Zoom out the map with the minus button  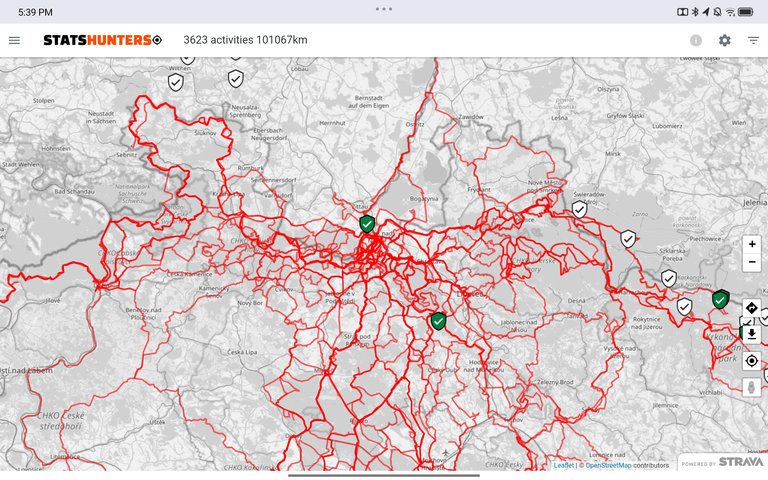752,262
